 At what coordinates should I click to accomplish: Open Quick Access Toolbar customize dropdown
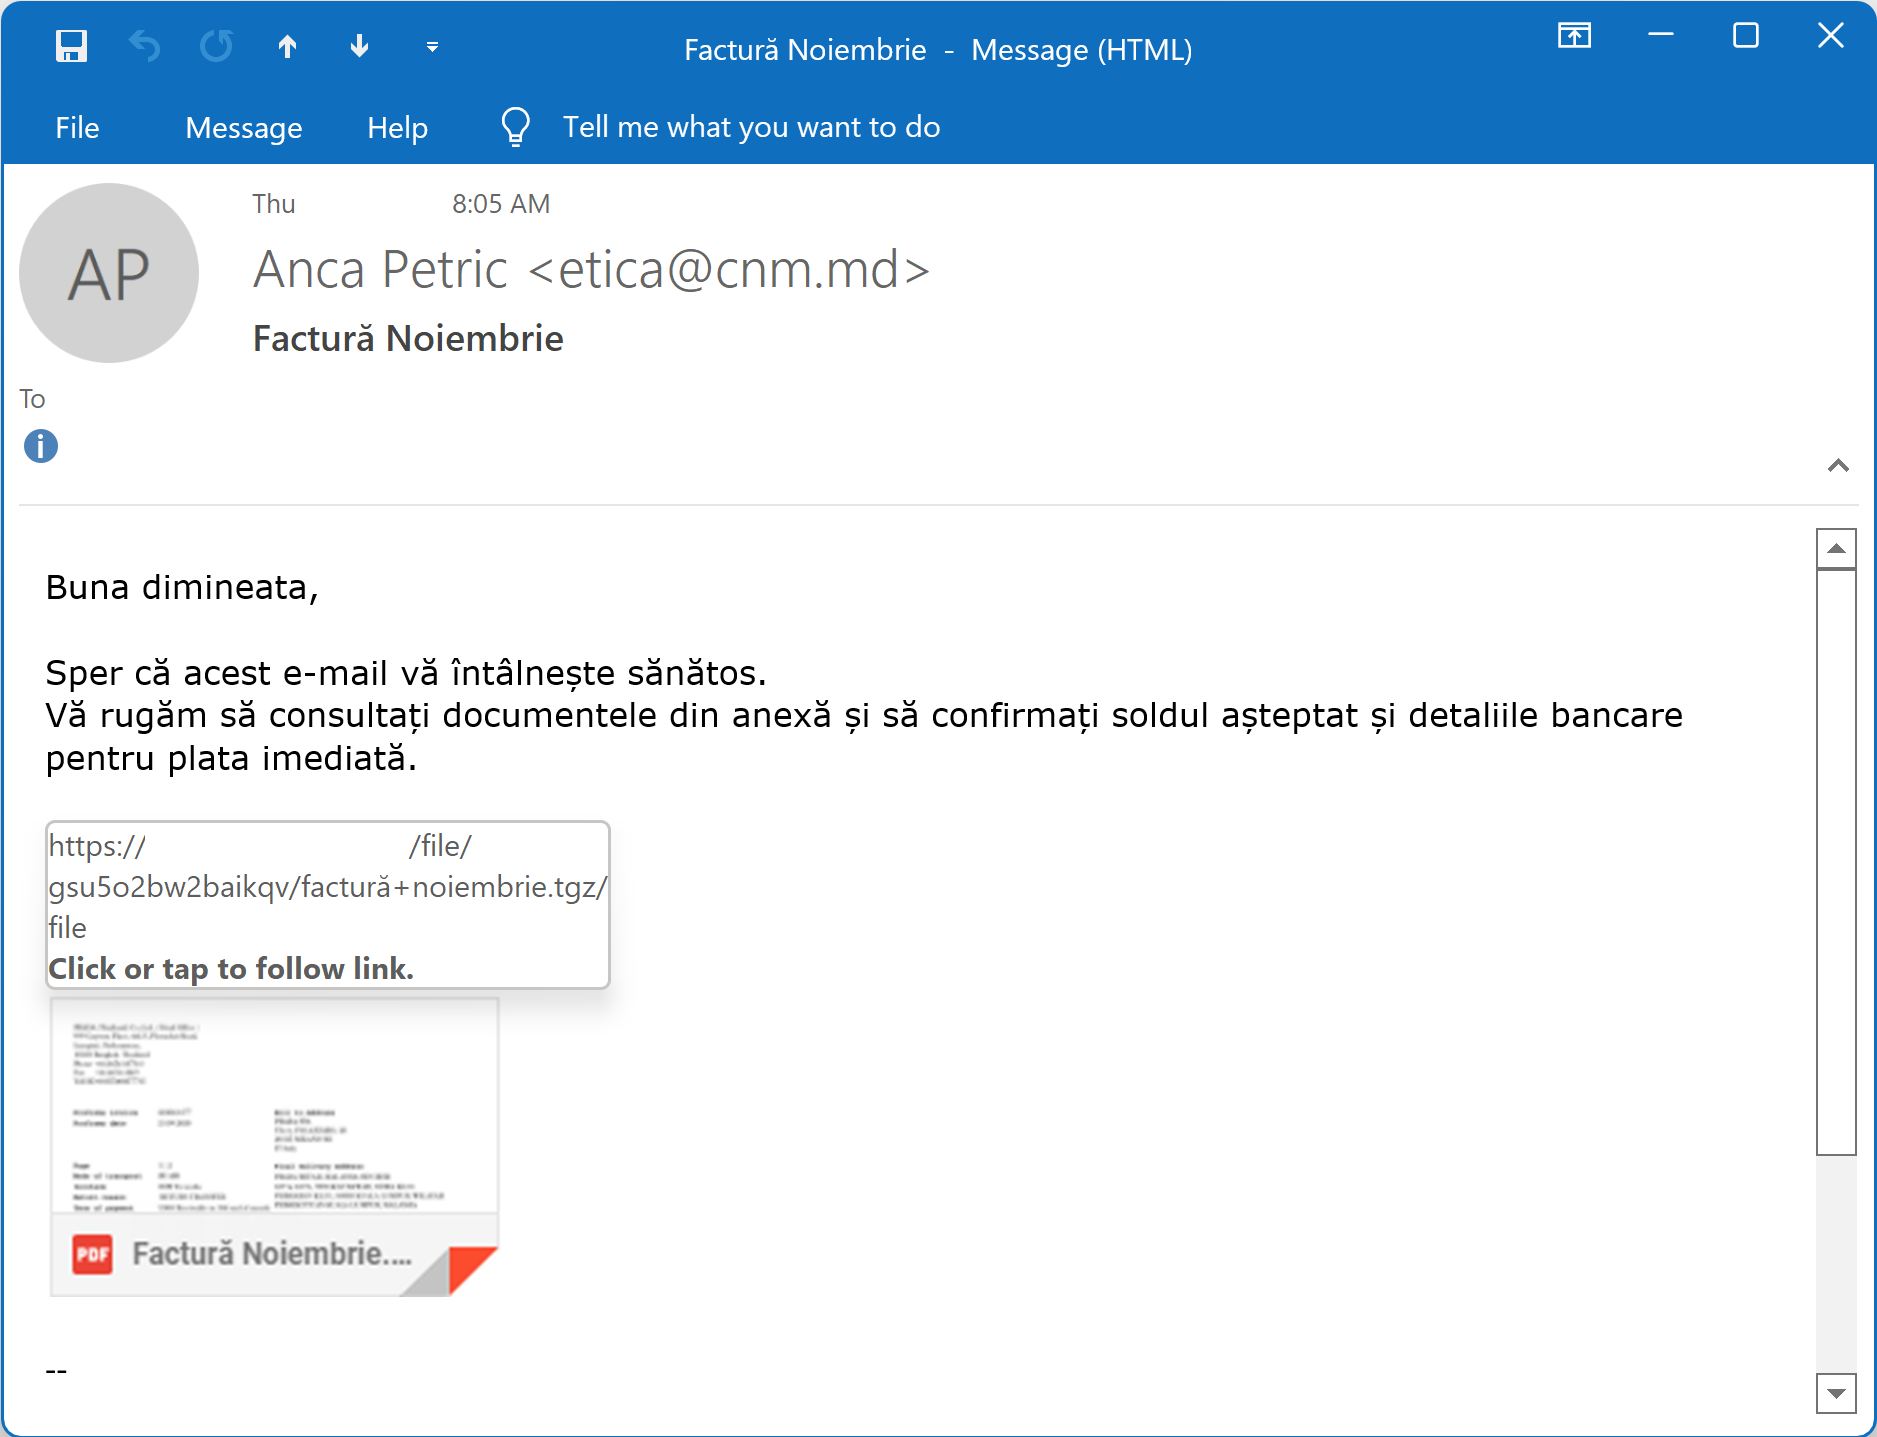pos(432,47)
